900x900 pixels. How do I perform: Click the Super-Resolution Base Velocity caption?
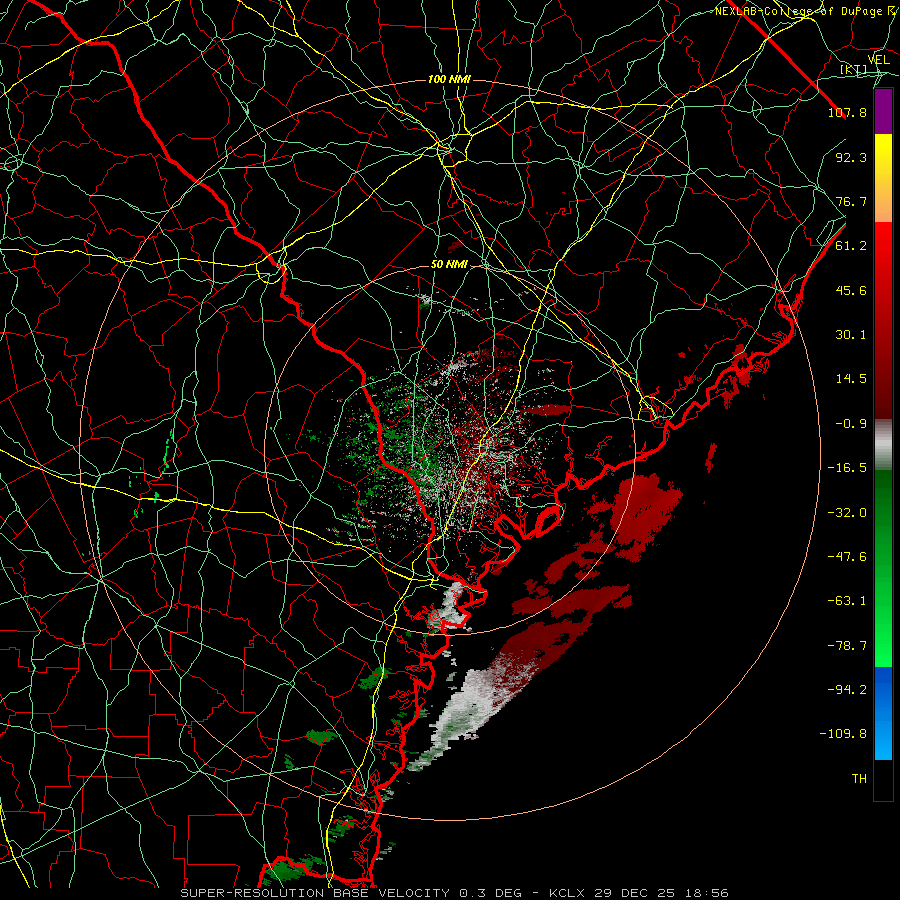click(454, 893)
